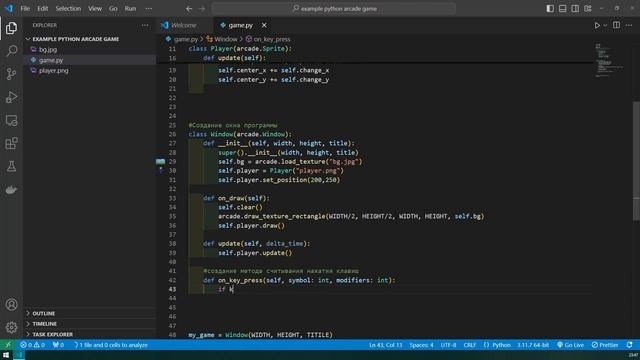This screenshot has height=360, width=640.
Task: Click the Windows Start button
Action: [6, 355]
